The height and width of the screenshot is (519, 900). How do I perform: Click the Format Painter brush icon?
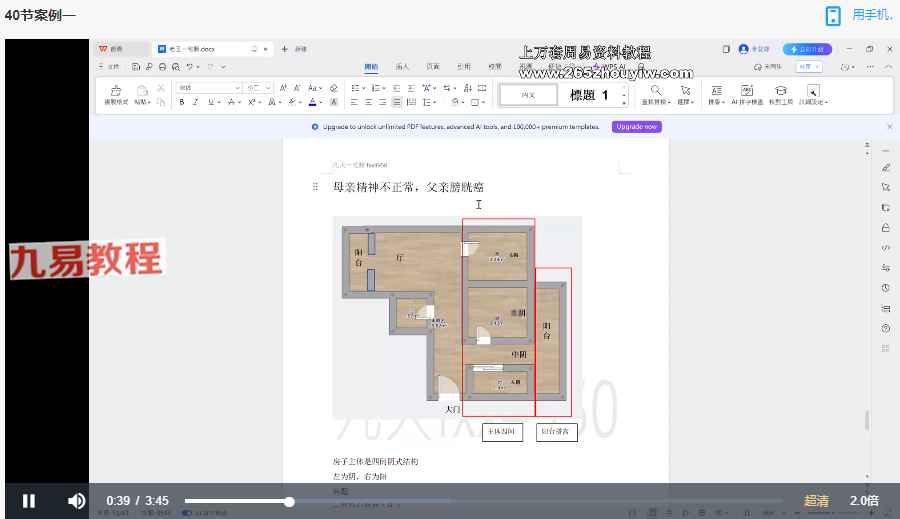tap(116, 92)
